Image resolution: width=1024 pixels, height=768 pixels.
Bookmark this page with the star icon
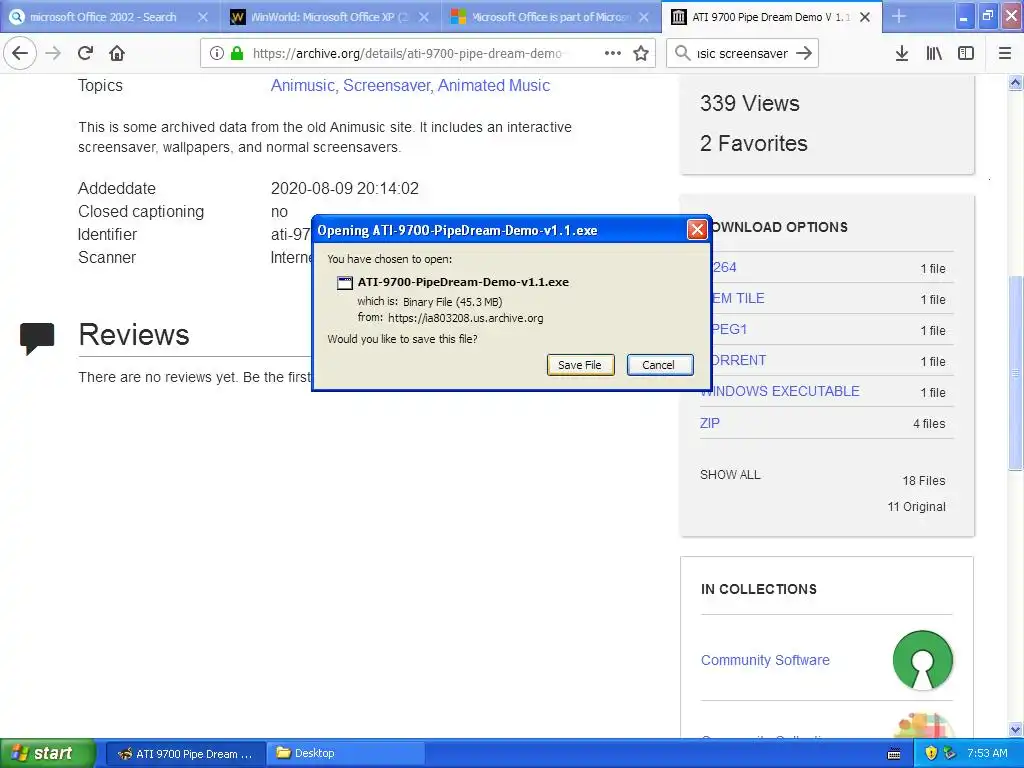[x=641, y=53]
